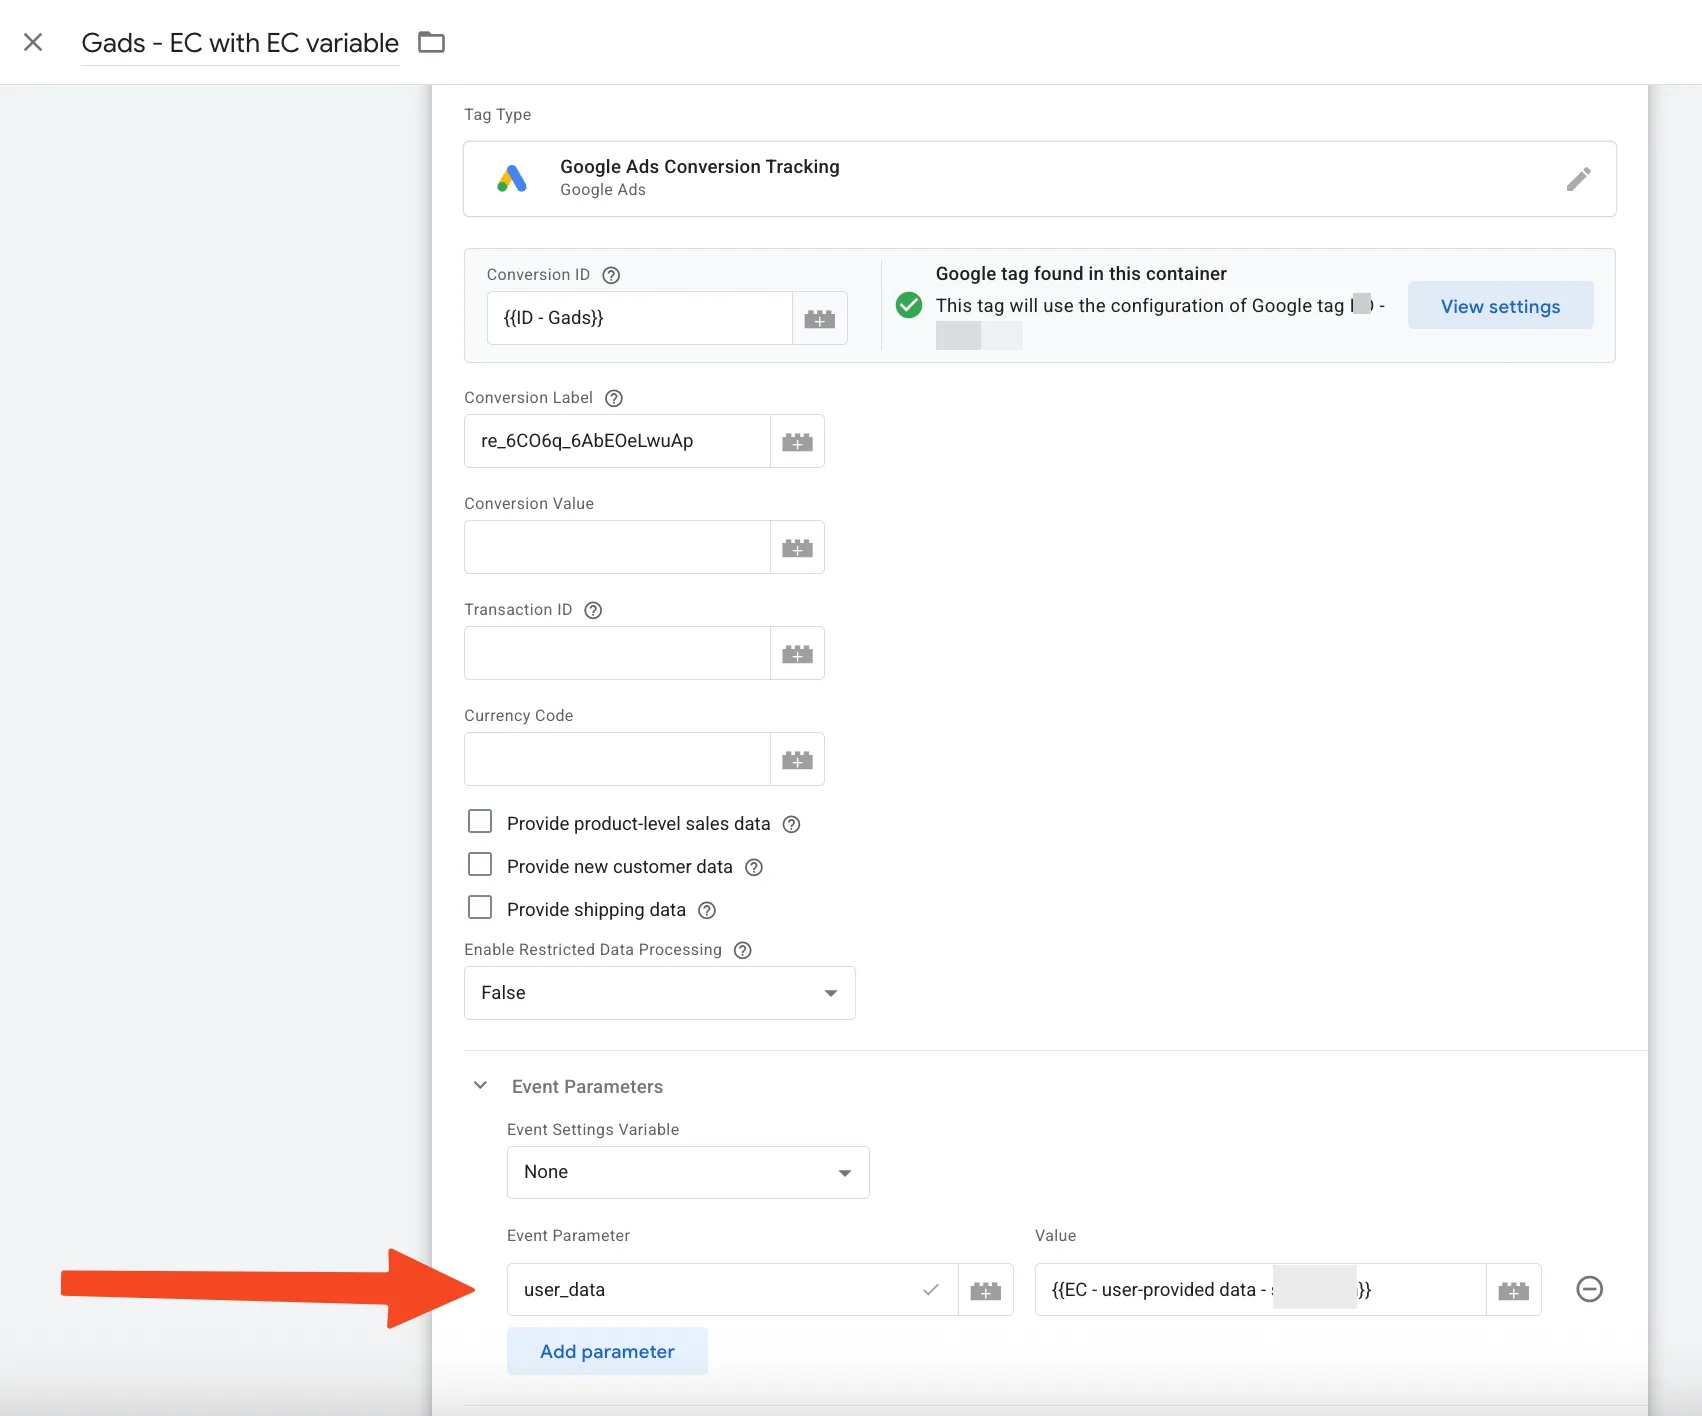
Task: Insert variable for Currency Code field
Action: click(797, 759)
